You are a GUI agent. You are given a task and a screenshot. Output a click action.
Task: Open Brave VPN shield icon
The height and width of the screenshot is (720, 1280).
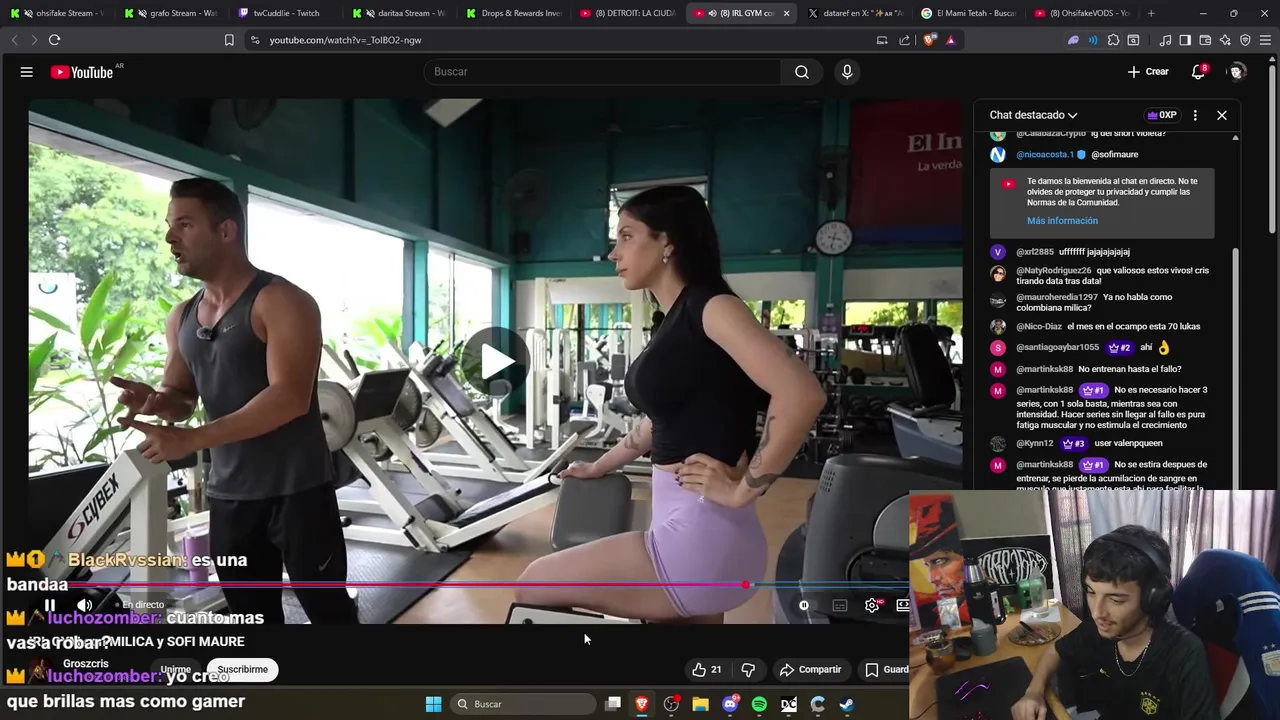[x=1245, y=40]
